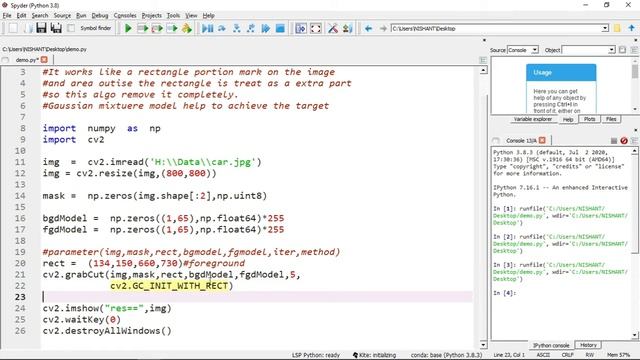Stop debugging with the blue square
Image resolution: width=640 pixels, height=360 pixels.
point(280,28)
